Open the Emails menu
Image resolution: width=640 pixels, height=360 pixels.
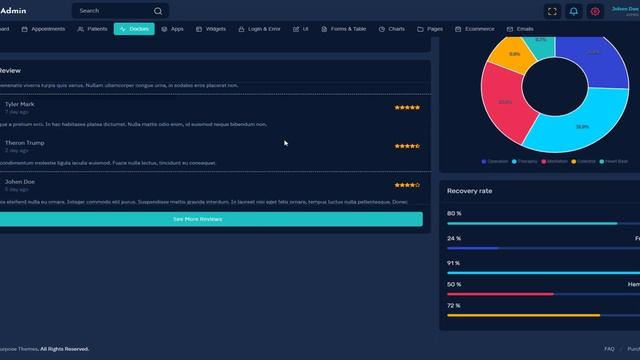(x=520, y=29)
